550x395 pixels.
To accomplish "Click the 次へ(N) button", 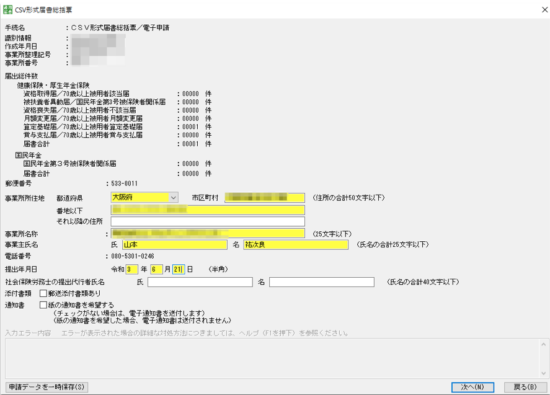I will click(472, 387).
